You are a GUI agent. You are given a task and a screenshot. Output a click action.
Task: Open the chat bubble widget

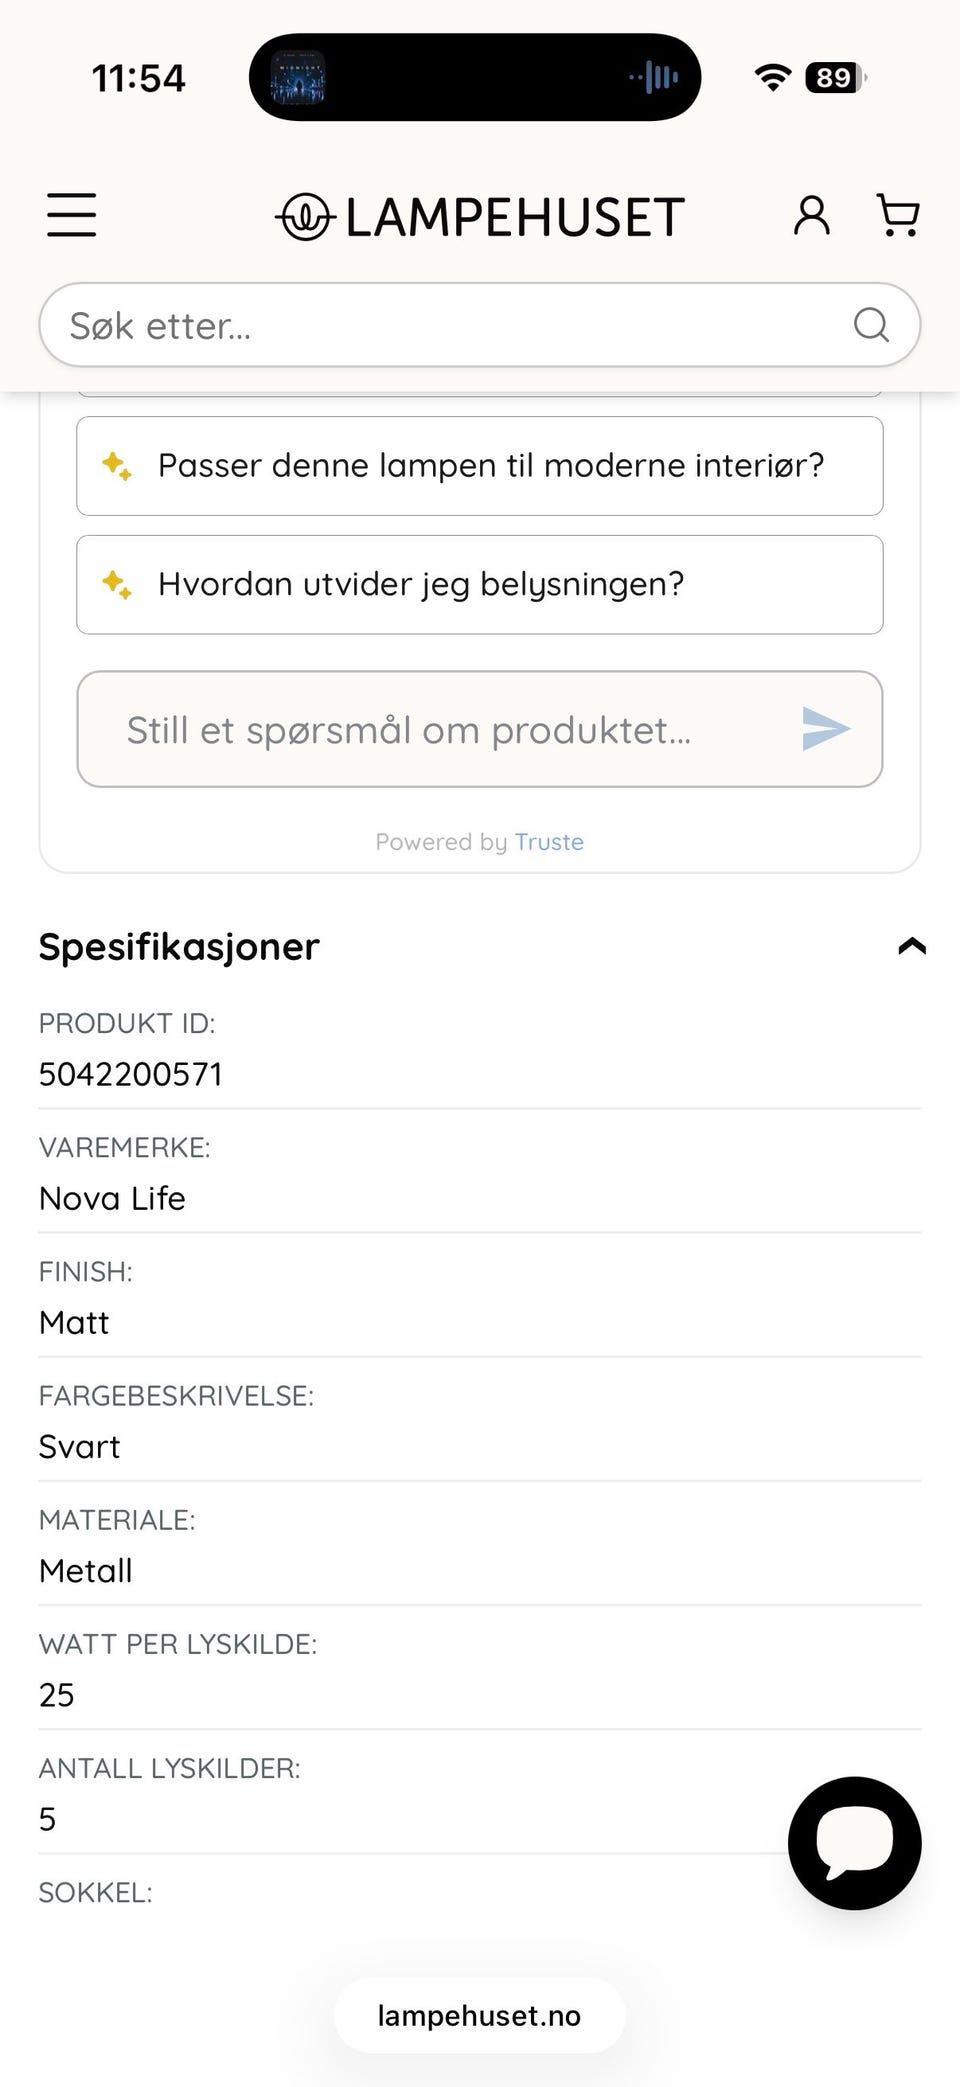click(855, 1843)
